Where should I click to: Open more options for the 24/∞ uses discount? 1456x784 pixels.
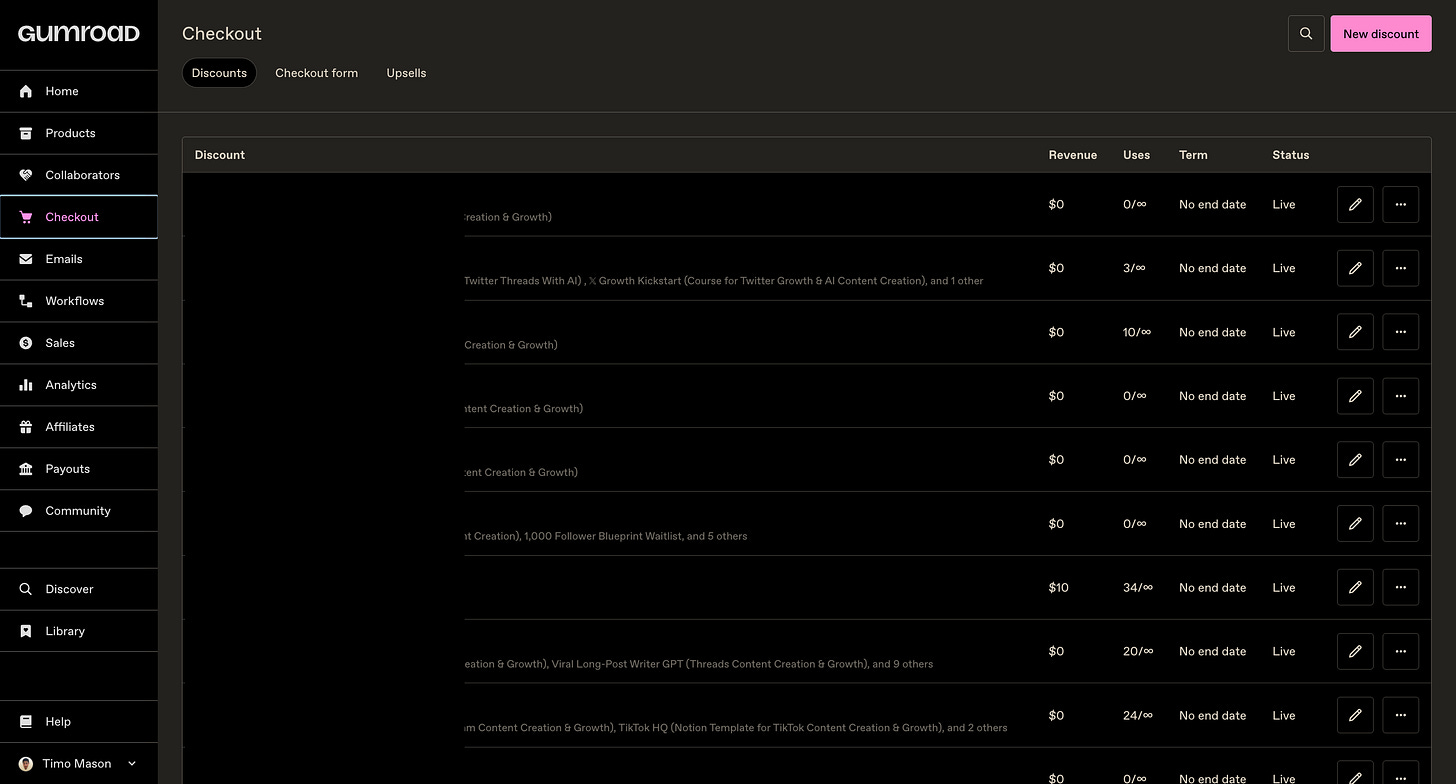pyautogui.click(x=1400, y=715)
